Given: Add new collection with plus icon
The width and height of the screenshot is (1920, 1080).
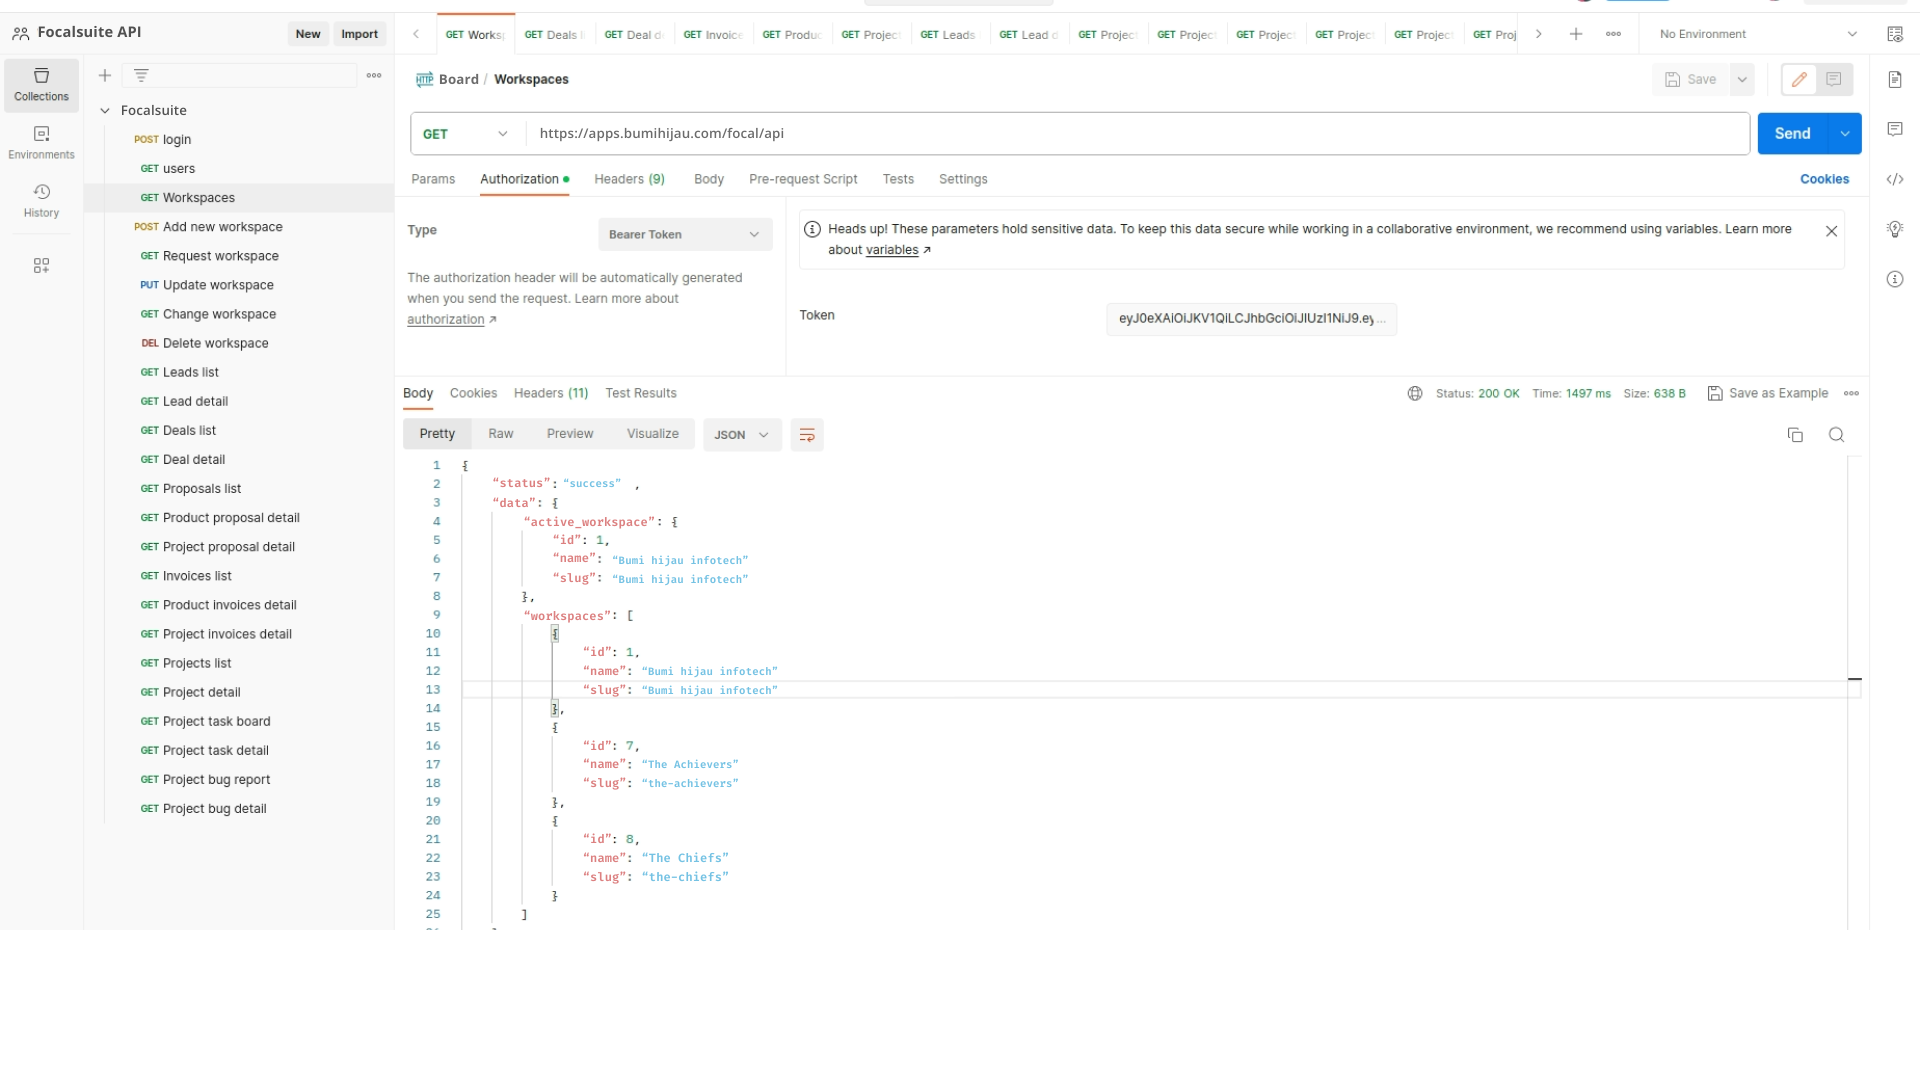Looking at the screenshot, I should click(x=105, y=75).
